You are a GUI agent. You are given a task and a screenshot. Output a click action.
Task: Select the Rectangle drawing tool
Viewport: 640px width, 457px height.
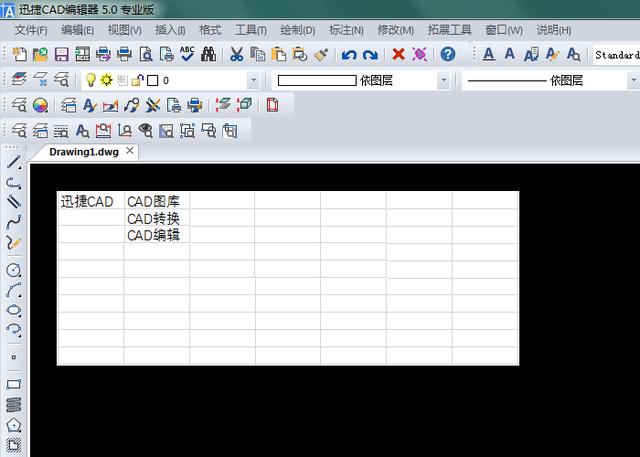click(14, 383)
